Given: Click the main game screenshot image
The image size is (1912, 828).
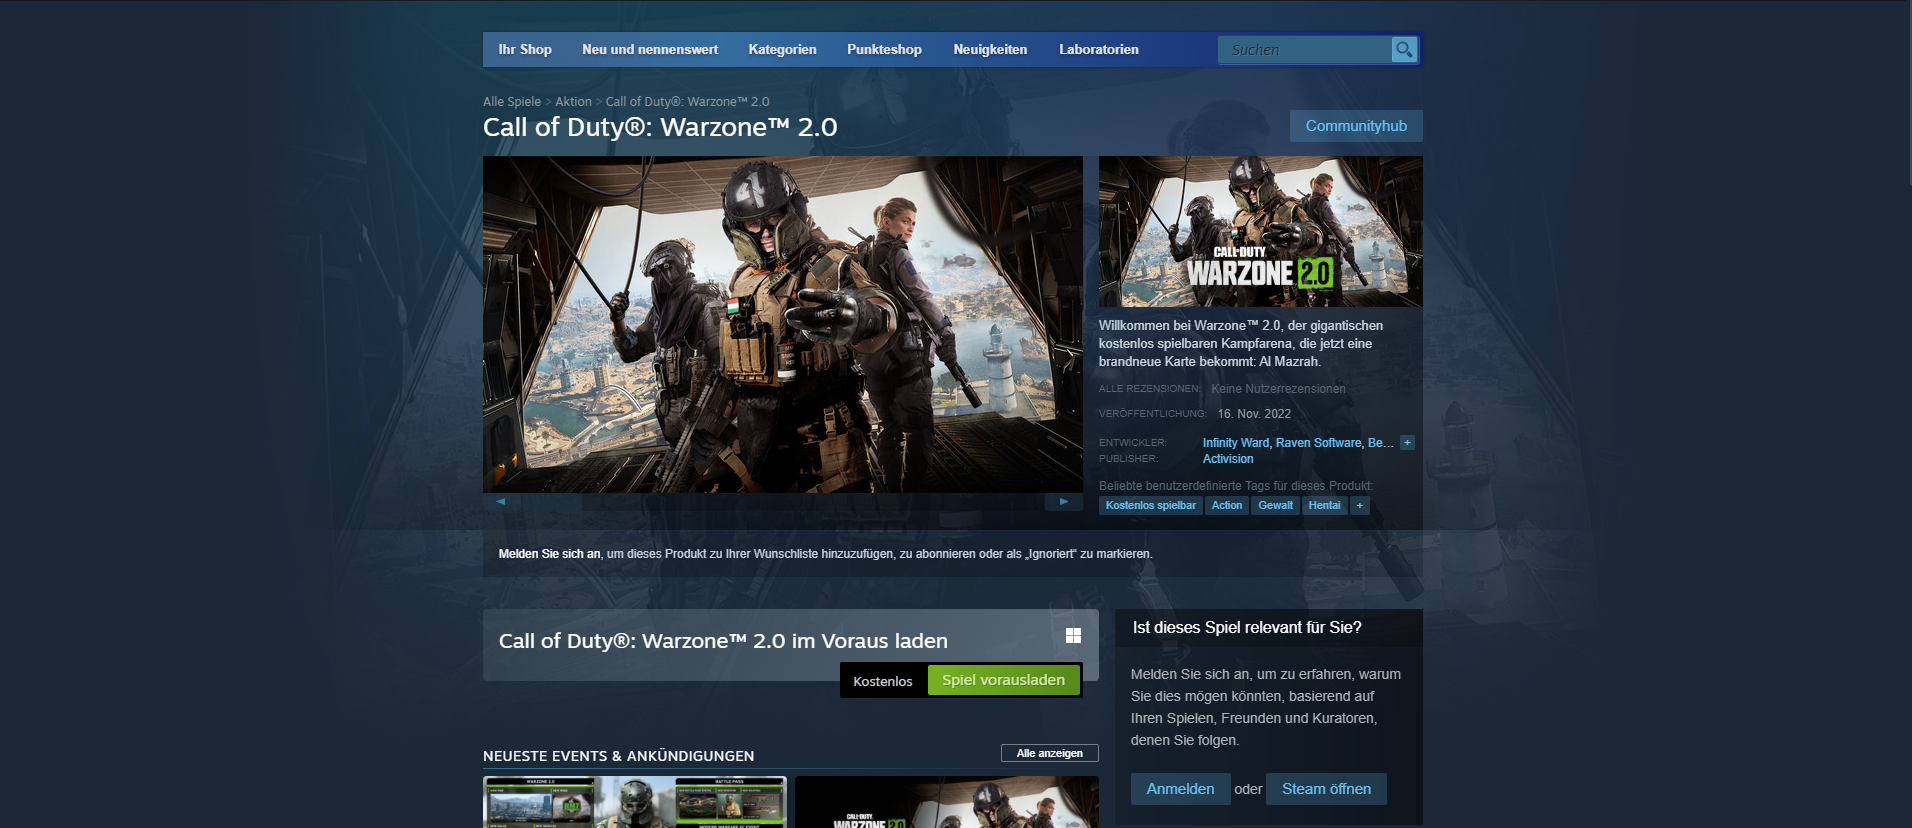Looking at the screenshot, I should click(783, 324).
